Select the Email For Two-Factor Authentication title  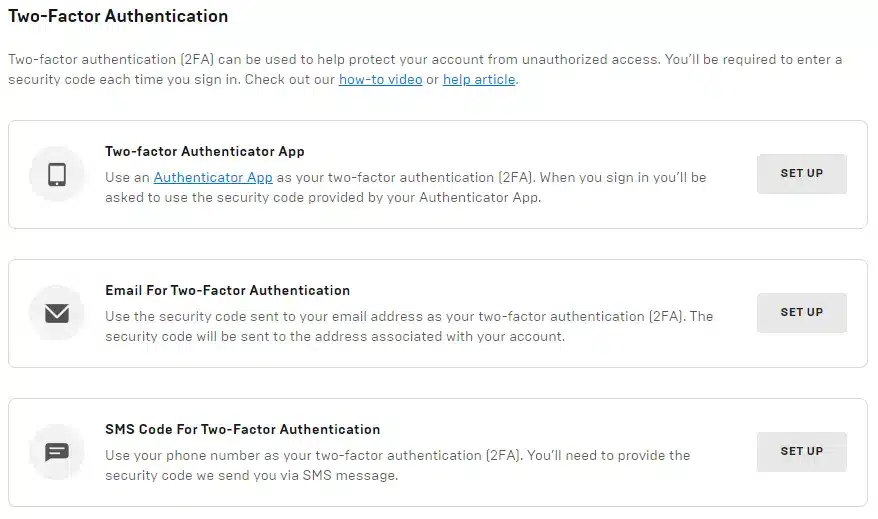[227, 291]
